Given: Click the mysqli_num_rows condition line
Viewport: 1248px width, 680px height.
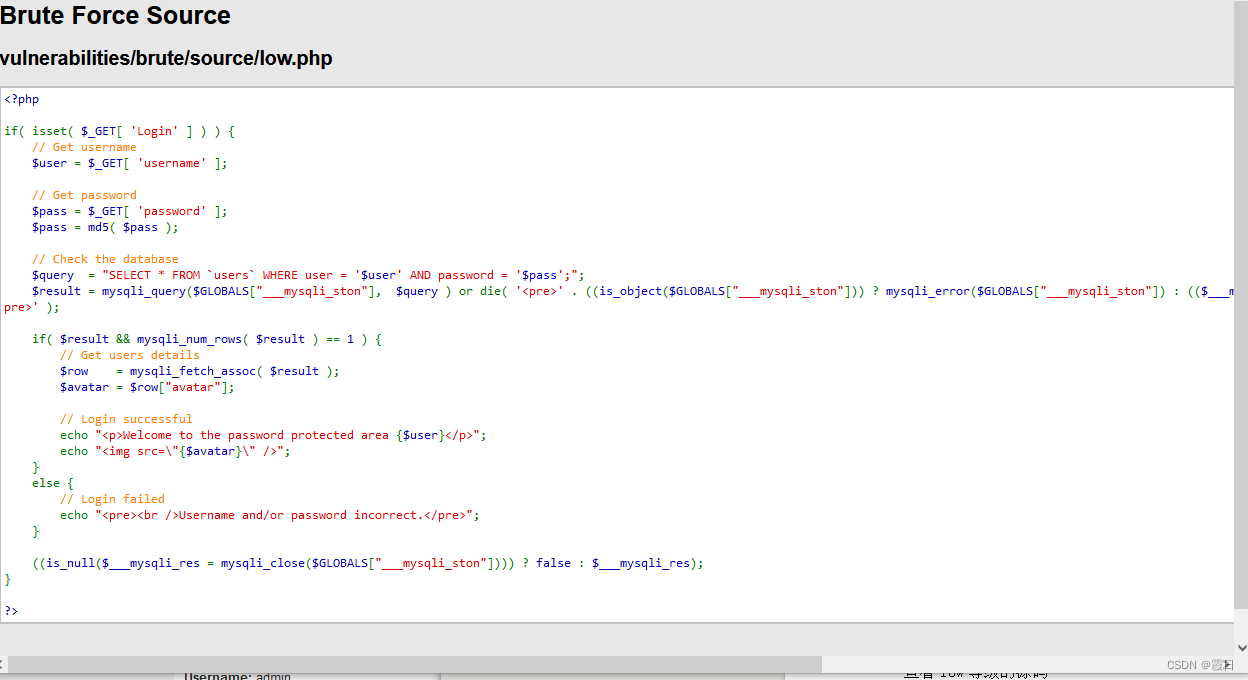Looking at the screenshot, I should point(207,339).
